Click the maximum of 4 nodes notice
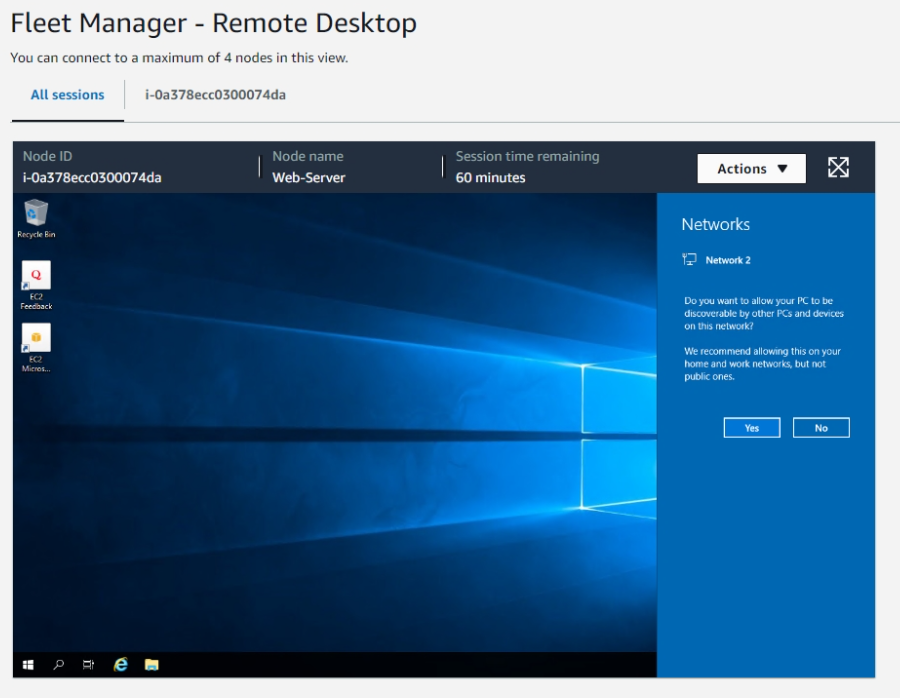The image size is (900, 698). click(x=179, y=57)
